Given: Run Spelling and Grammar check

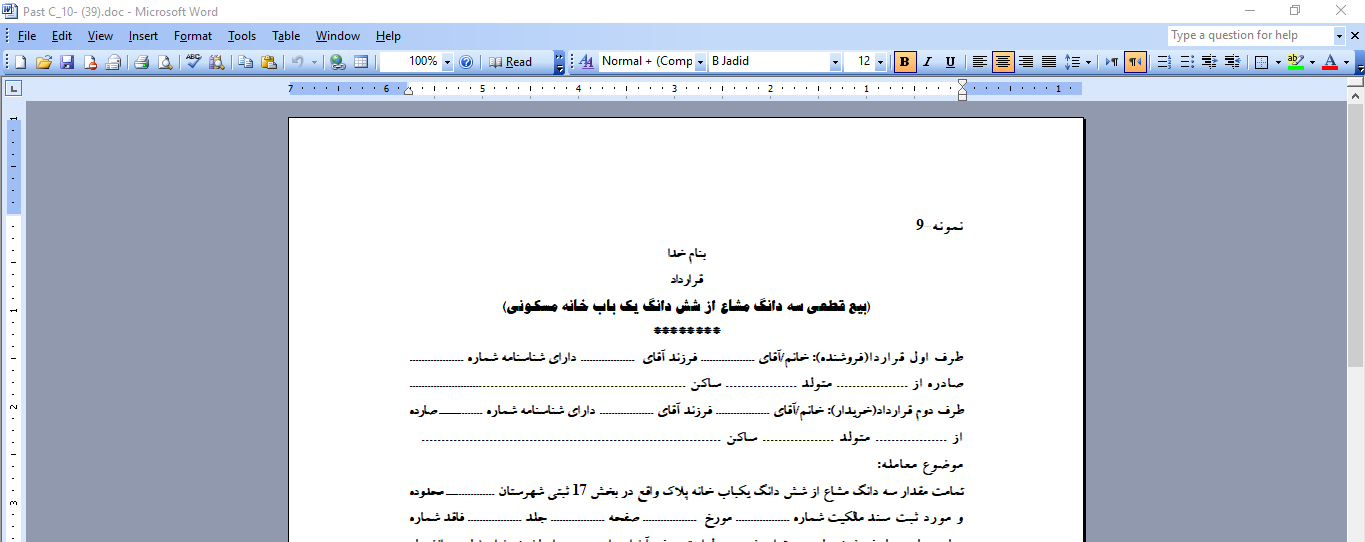Looking at the screenshot, I should pos(194,62).
